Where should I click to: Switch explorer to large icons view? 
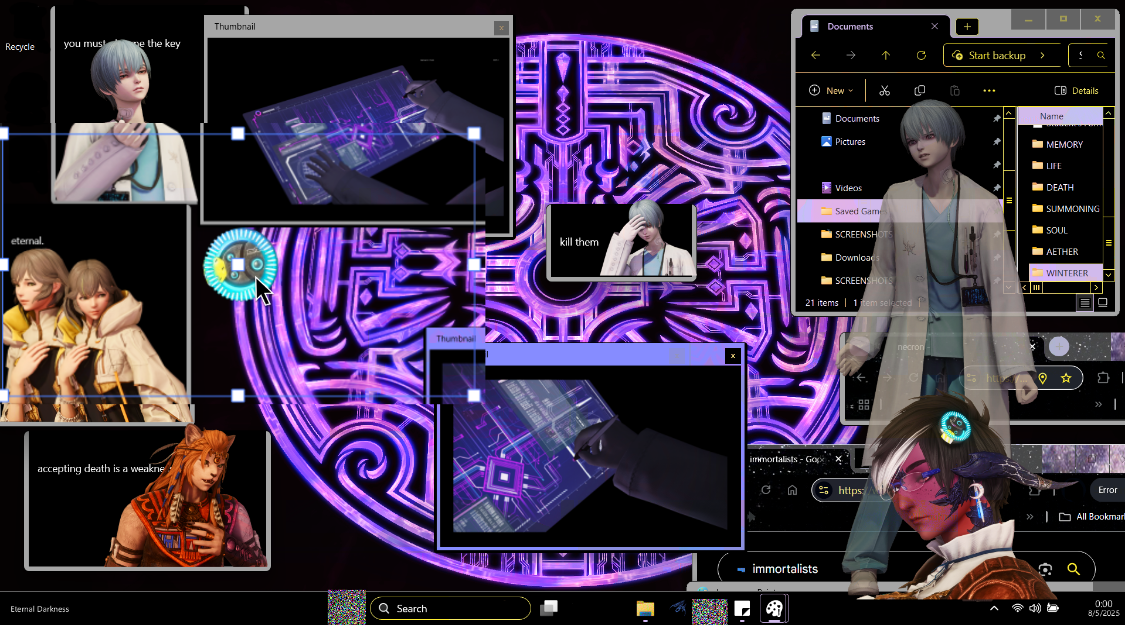click(x=1103, y=303)
